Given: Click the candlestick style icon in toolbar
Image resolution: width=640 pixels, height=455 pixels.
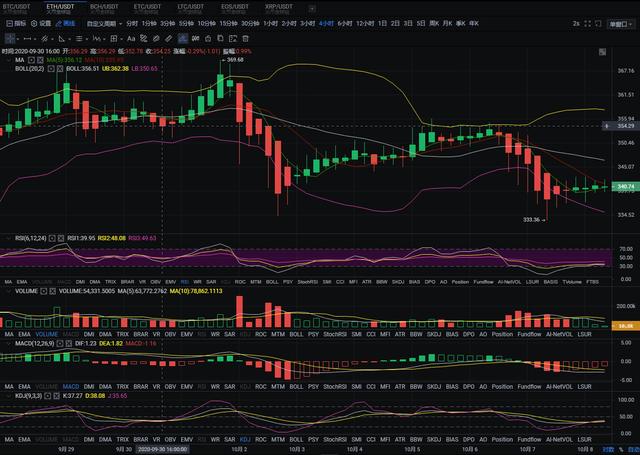Looking at the screenshot, I should point(196,39).
